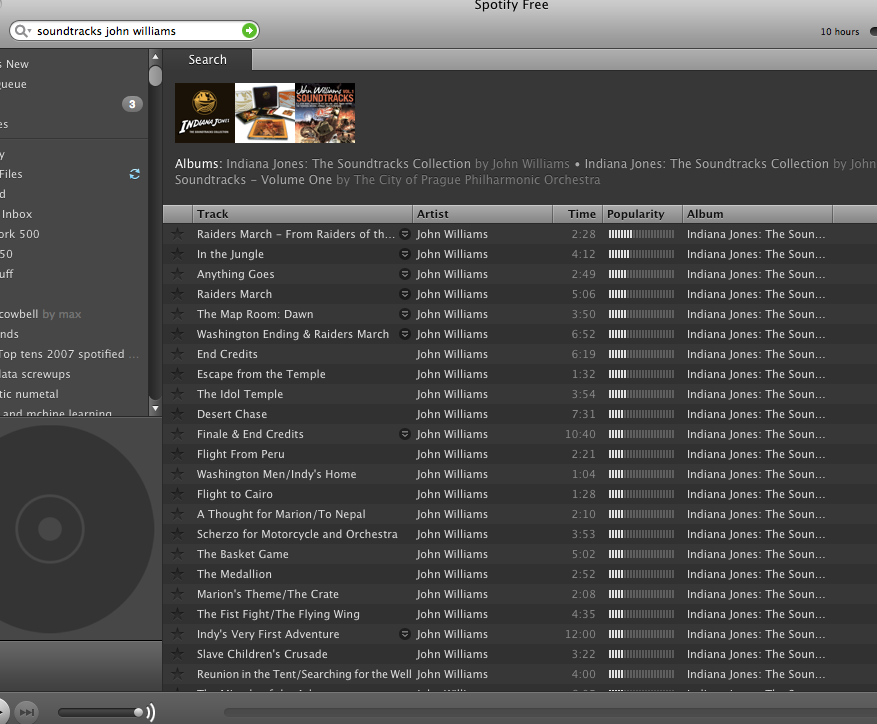Star the track The Medallion
877x724 pixels.
(x=178, y=574)
